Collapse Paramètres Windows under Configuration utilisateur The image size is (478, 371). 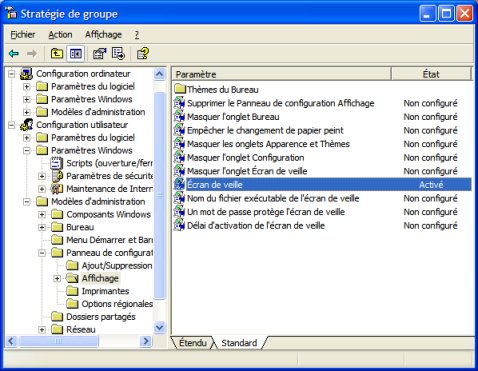pyautogui.click(x=27, y=151)
